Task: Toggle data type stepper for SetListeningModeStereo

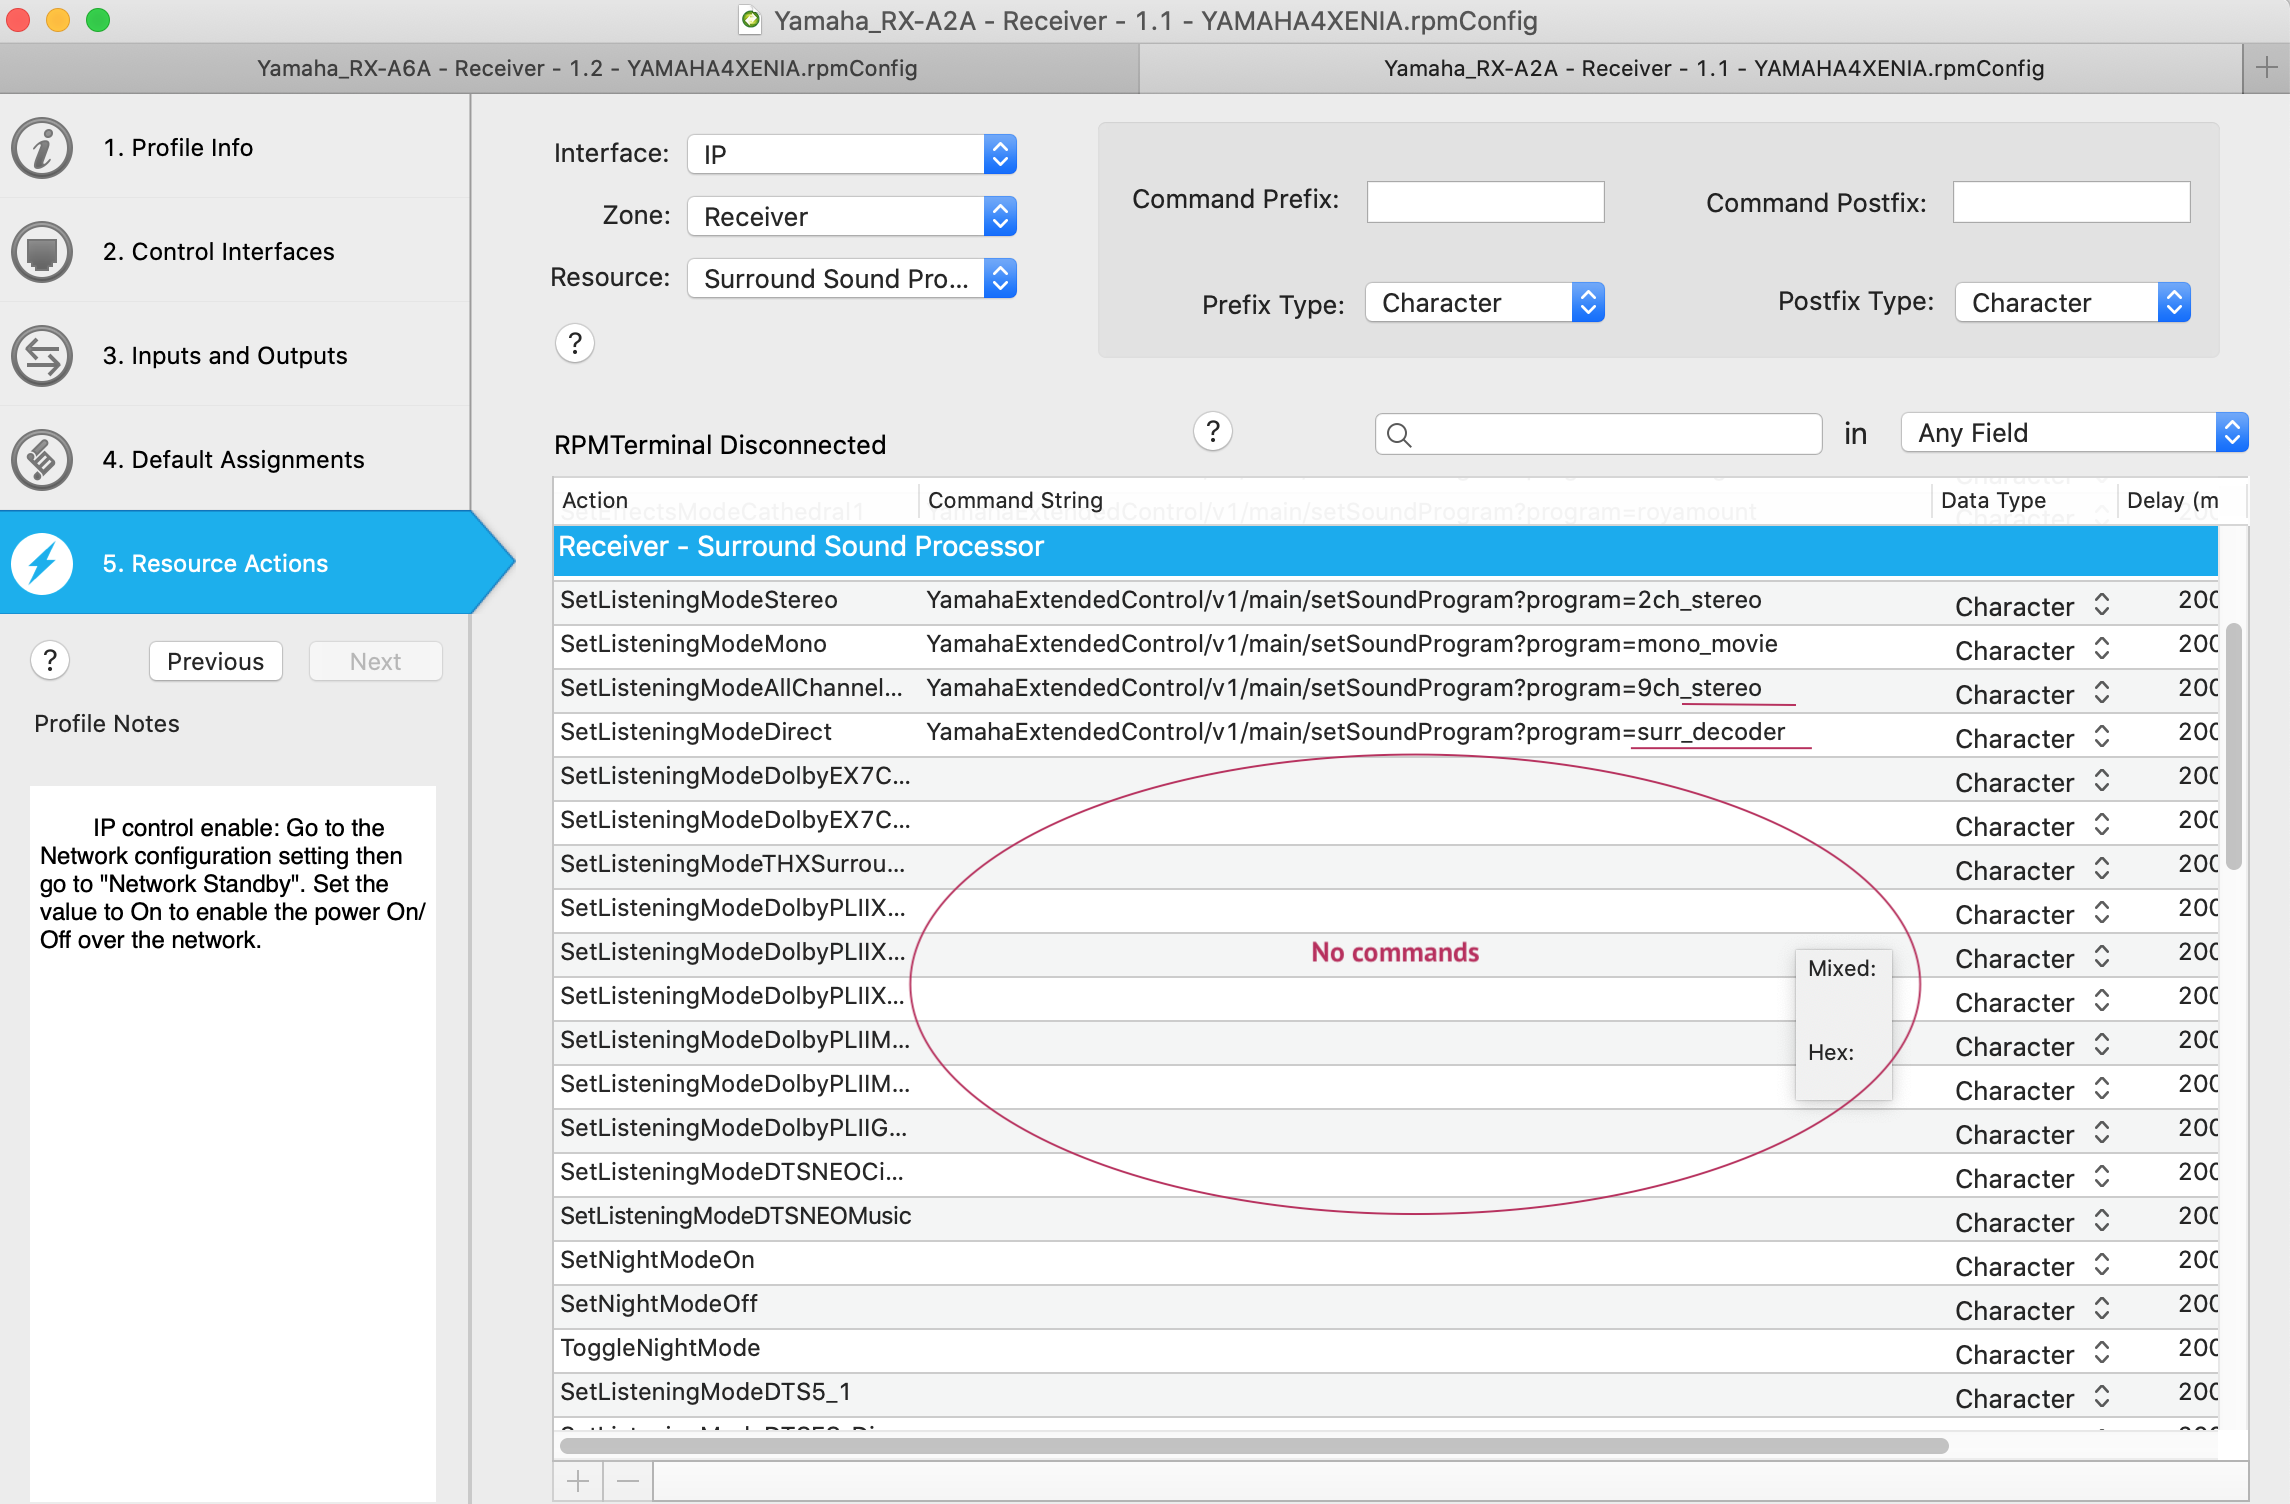Action: click(2102, 605)
